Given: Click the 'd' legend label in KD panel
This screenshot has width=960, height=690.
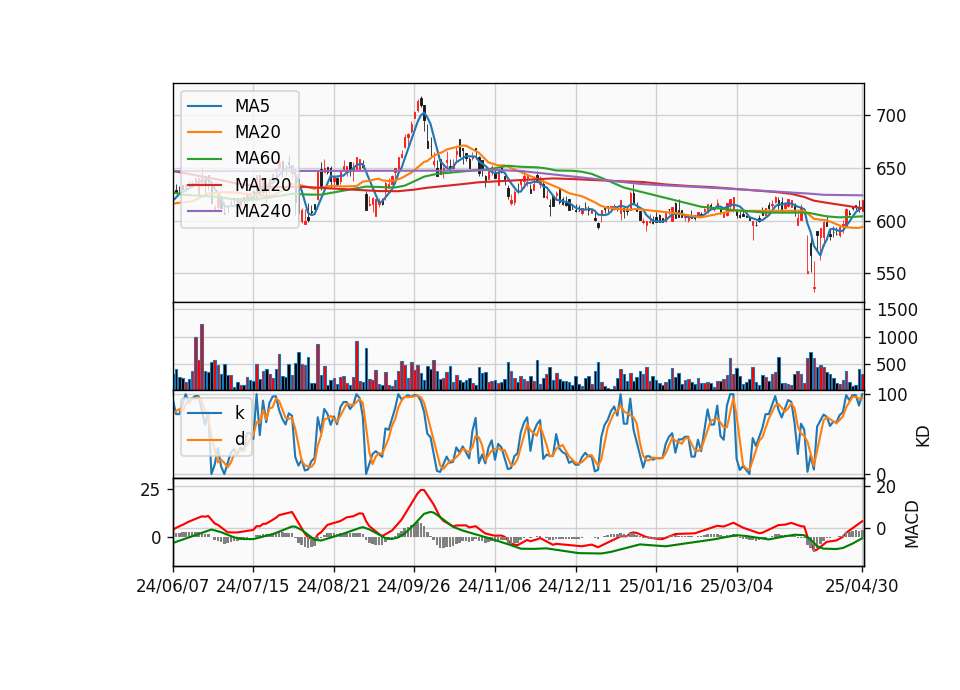Looking at the screenshot, I should pyautogui.click(x=239, y=439).
